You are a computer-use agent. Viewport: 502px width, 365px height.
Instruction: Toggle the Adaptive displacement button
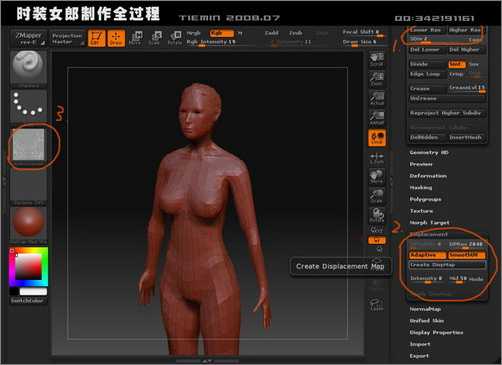pyautogui.click(x=427, y=255)
